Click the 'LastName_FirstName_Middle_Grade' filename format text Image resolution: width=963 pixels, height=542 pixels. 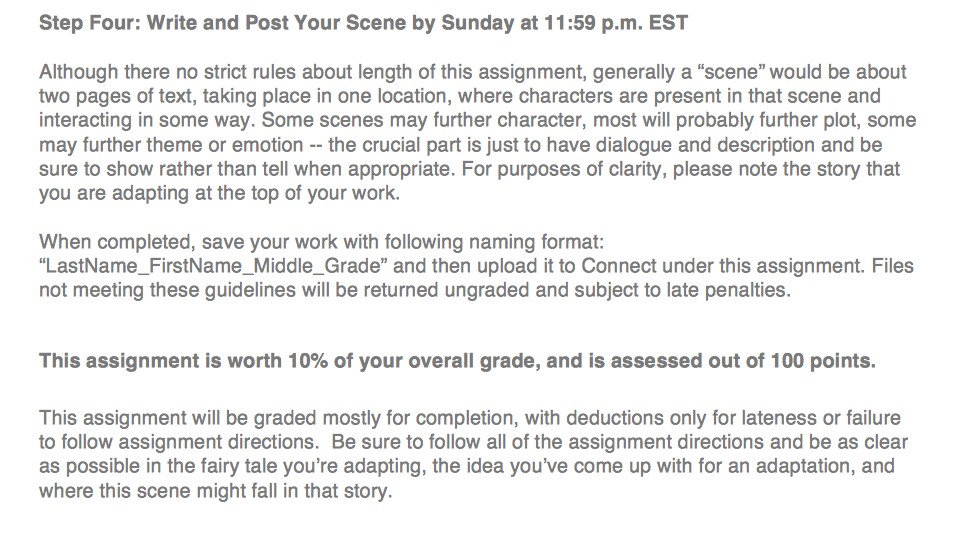(212, 266)
